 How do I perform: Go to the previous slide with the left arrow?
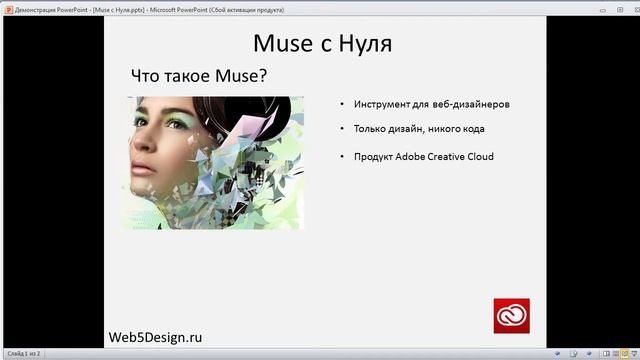[x=557, y=354]
